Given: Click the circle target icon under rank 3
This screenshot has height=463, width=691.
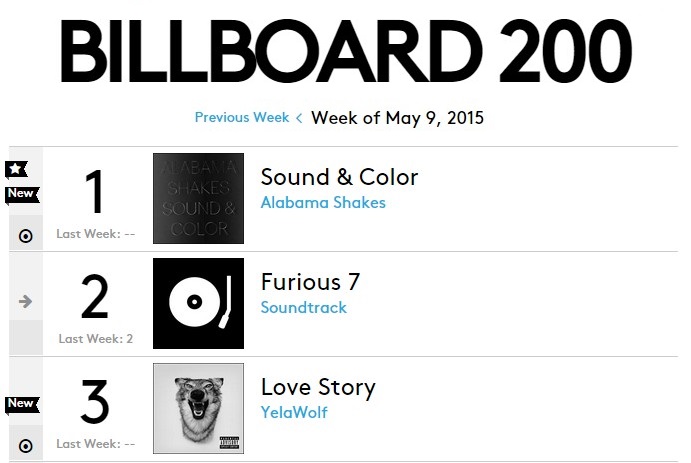Looking at the screenshot, I should tap(26, 446).
